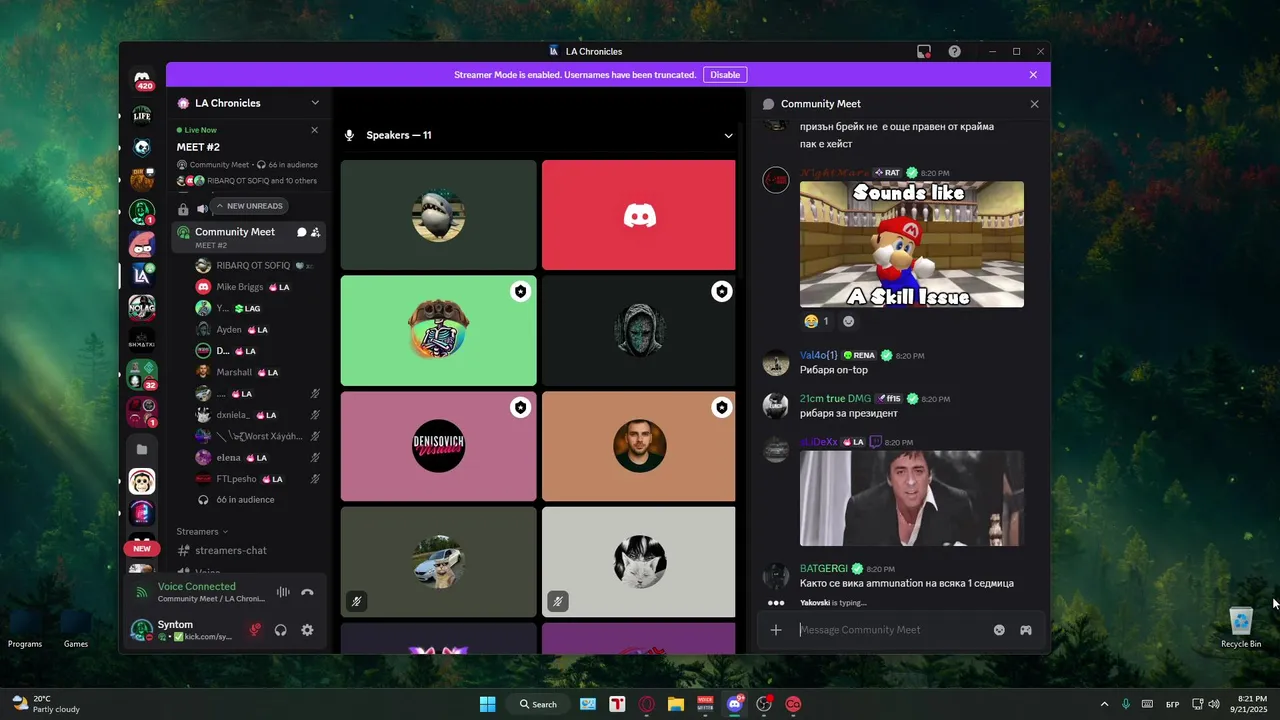Disable Streamer Mode

tap(725, 75)
